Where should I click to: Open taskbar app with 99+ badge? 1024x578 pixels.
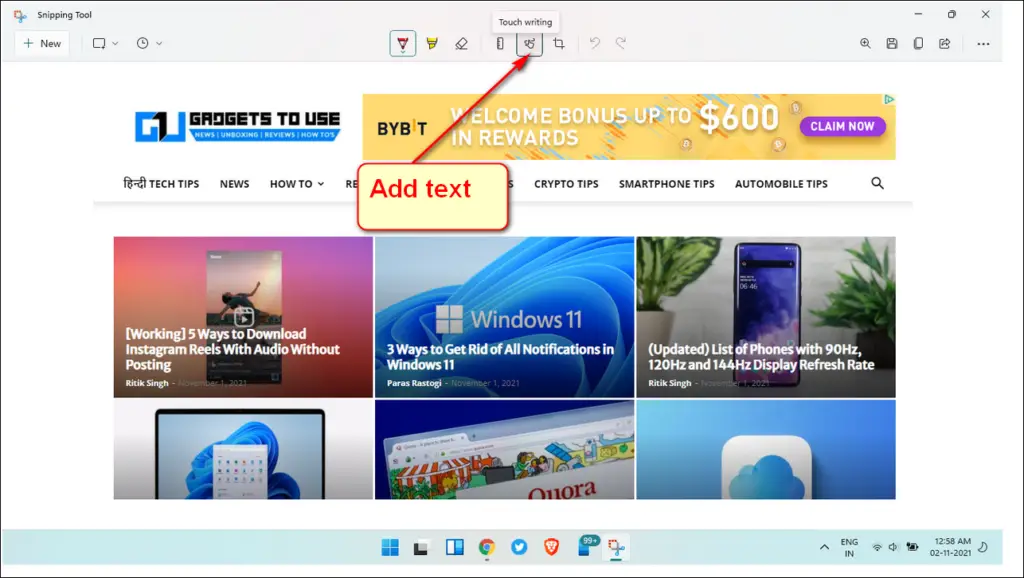click(x=586, y=546)
